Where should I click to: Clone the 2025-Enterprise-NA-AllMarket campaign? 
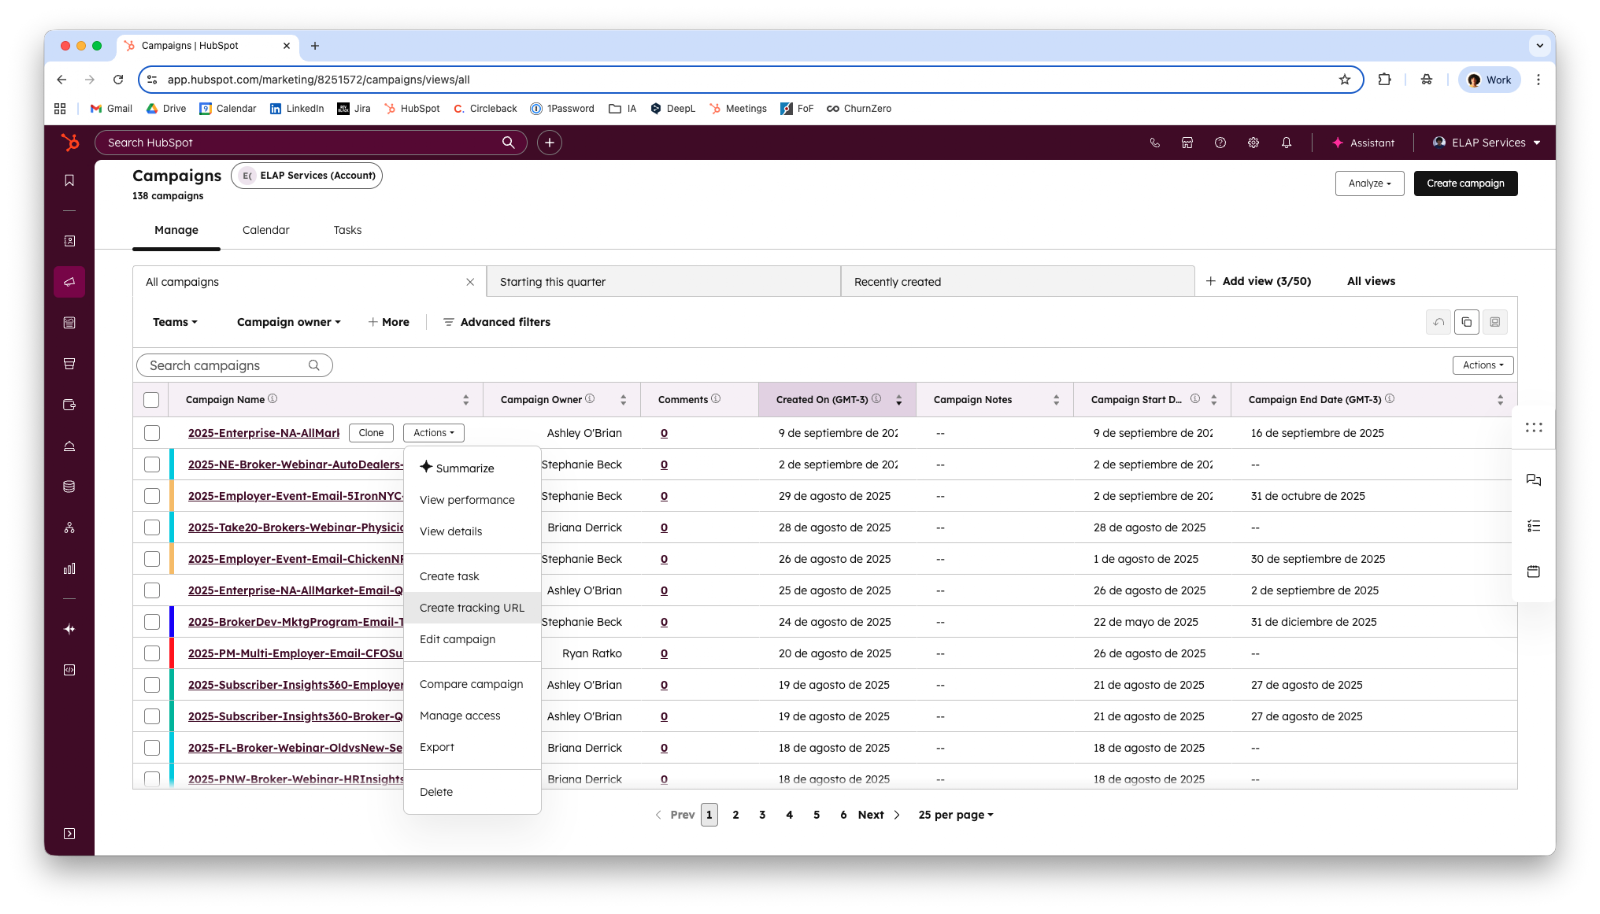372,433
